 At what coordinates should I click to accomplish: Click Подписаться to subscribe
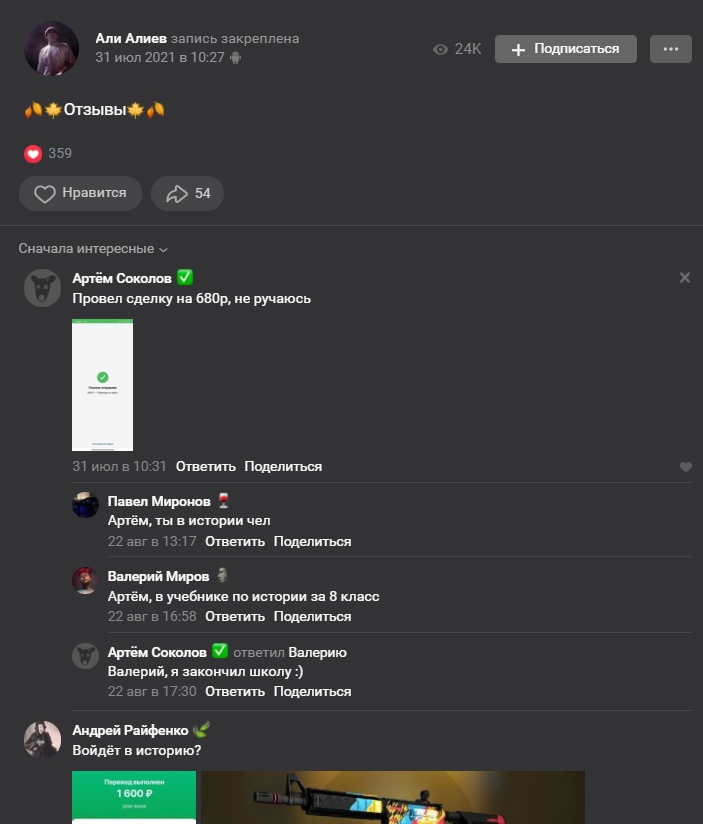(565, 49)
